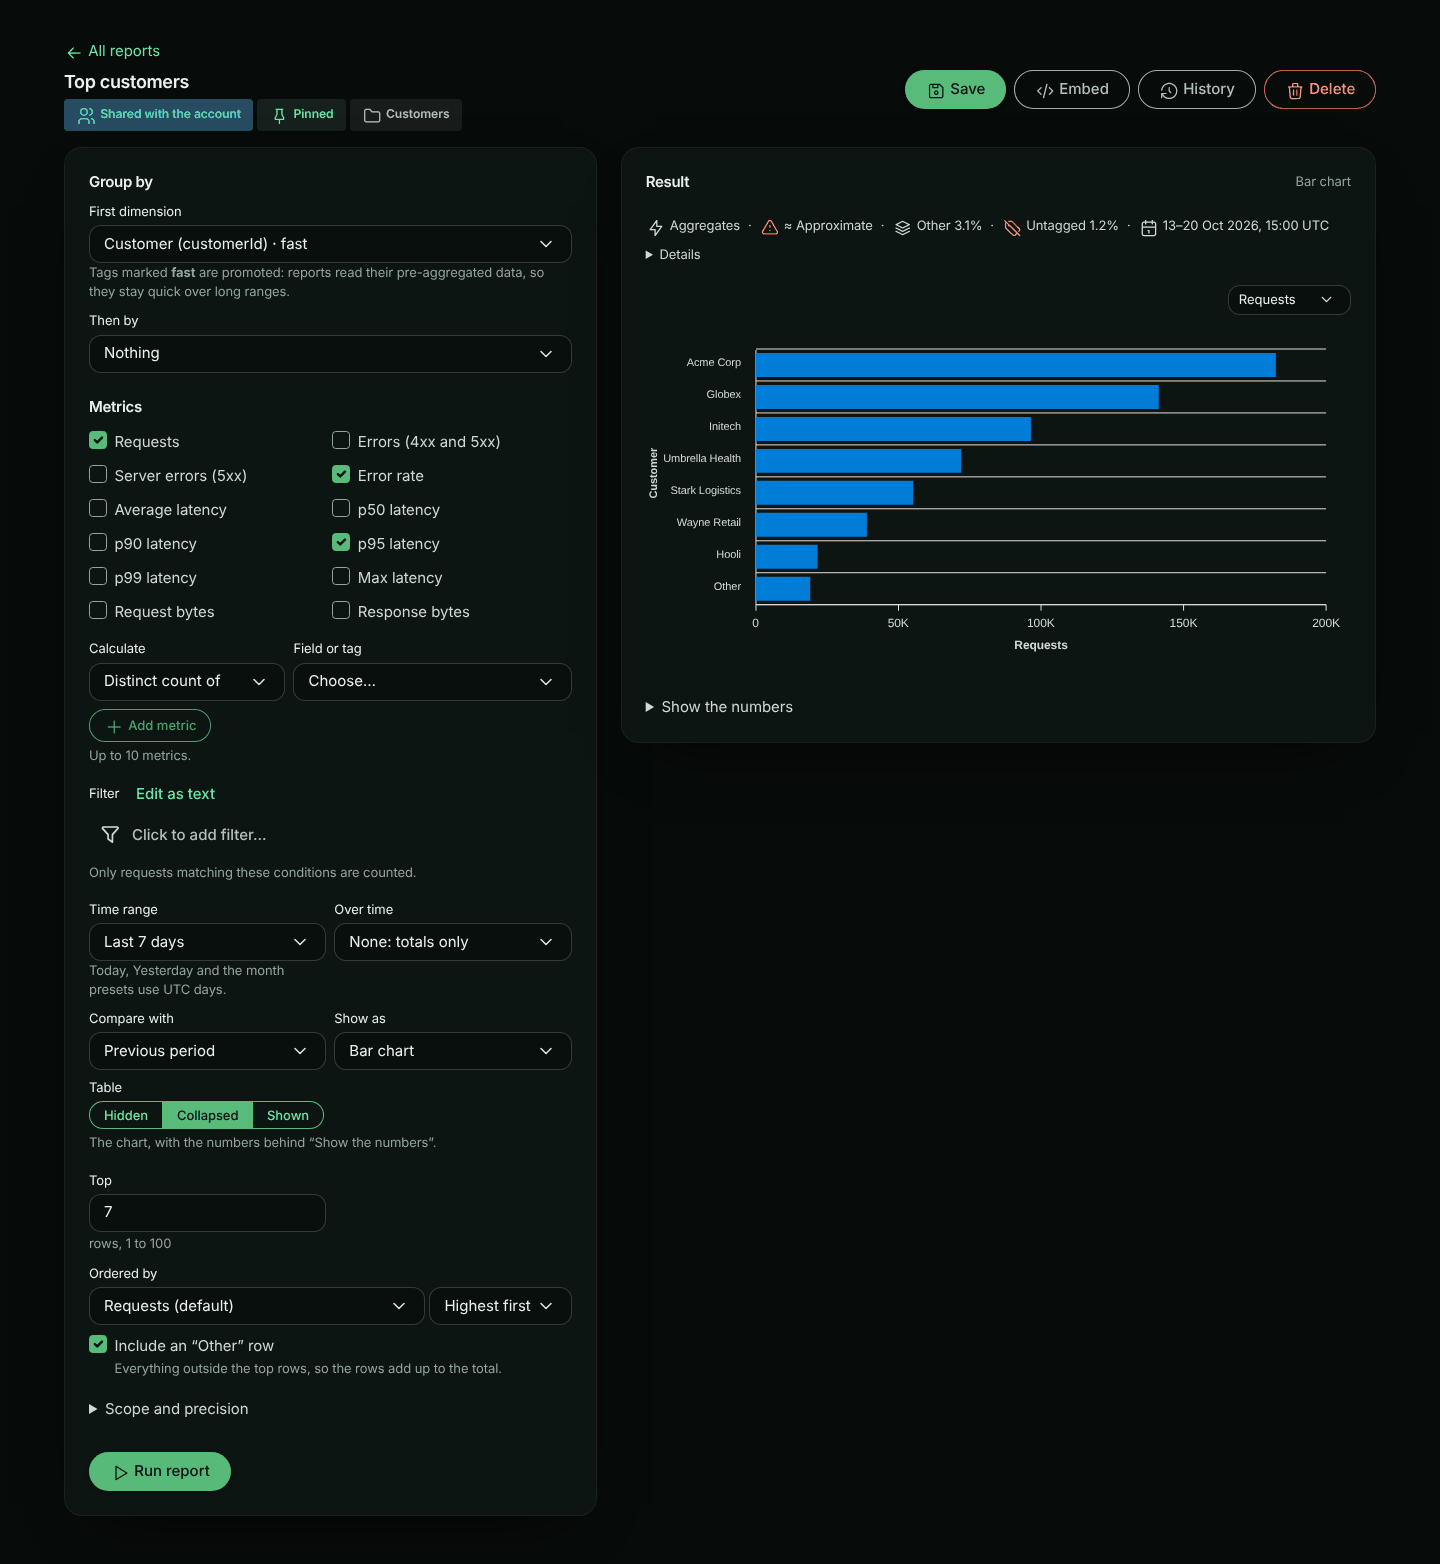View report History
This screenshot has width=1440, height=1564.
(1197, 89)
